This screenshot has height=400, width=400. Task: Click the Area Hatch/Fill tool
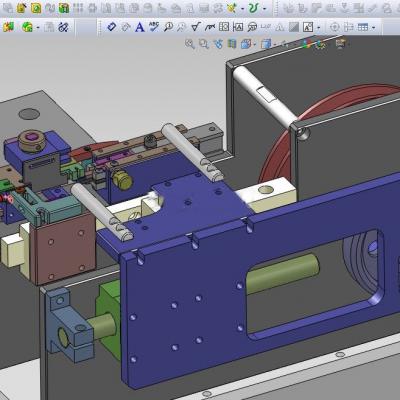tap(294, 27)
